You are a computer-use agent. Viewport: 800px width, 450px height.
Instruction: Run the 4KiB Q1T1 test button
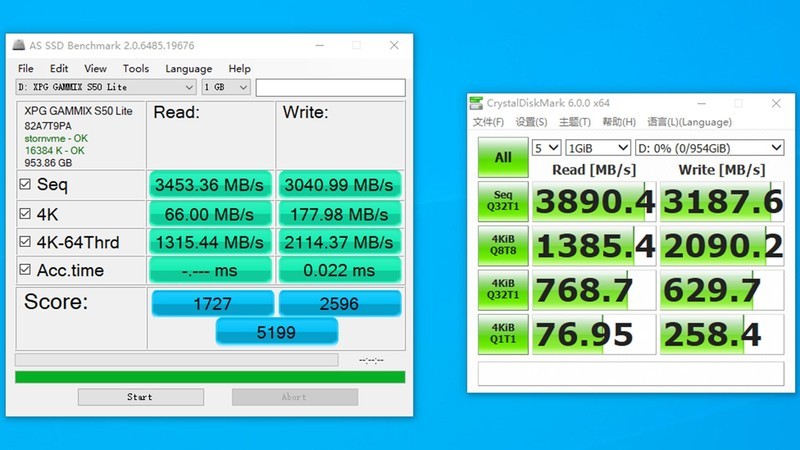coord(503,334)
